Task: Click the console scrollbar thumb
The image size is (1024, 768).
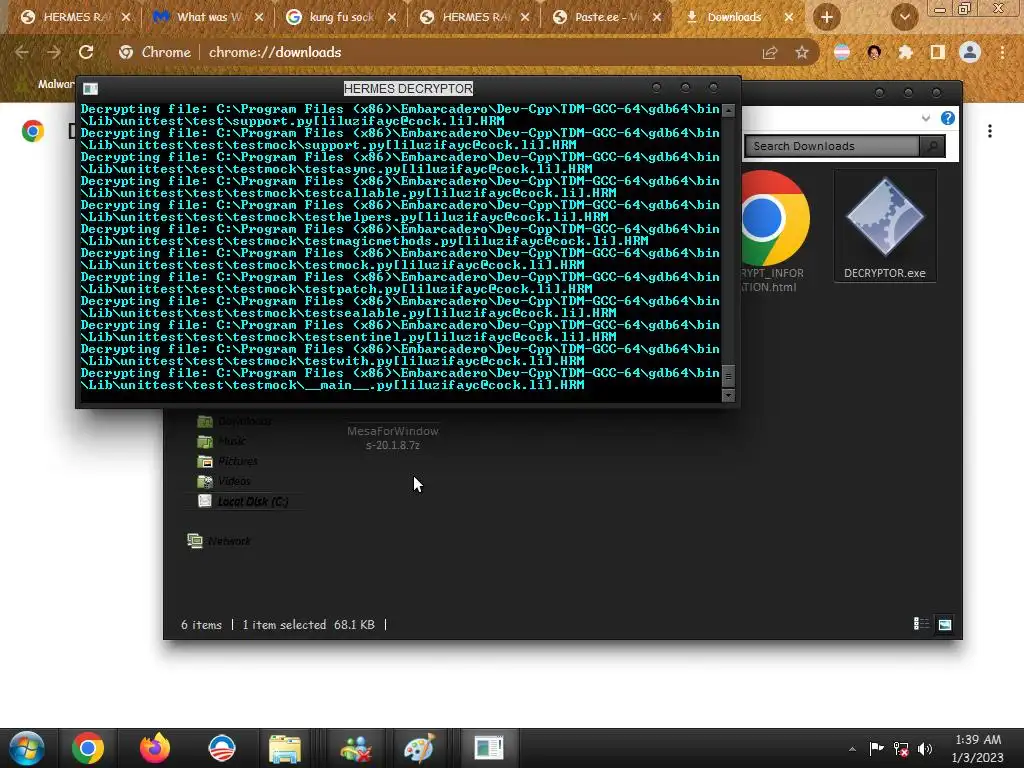Action: pos(728,376)
